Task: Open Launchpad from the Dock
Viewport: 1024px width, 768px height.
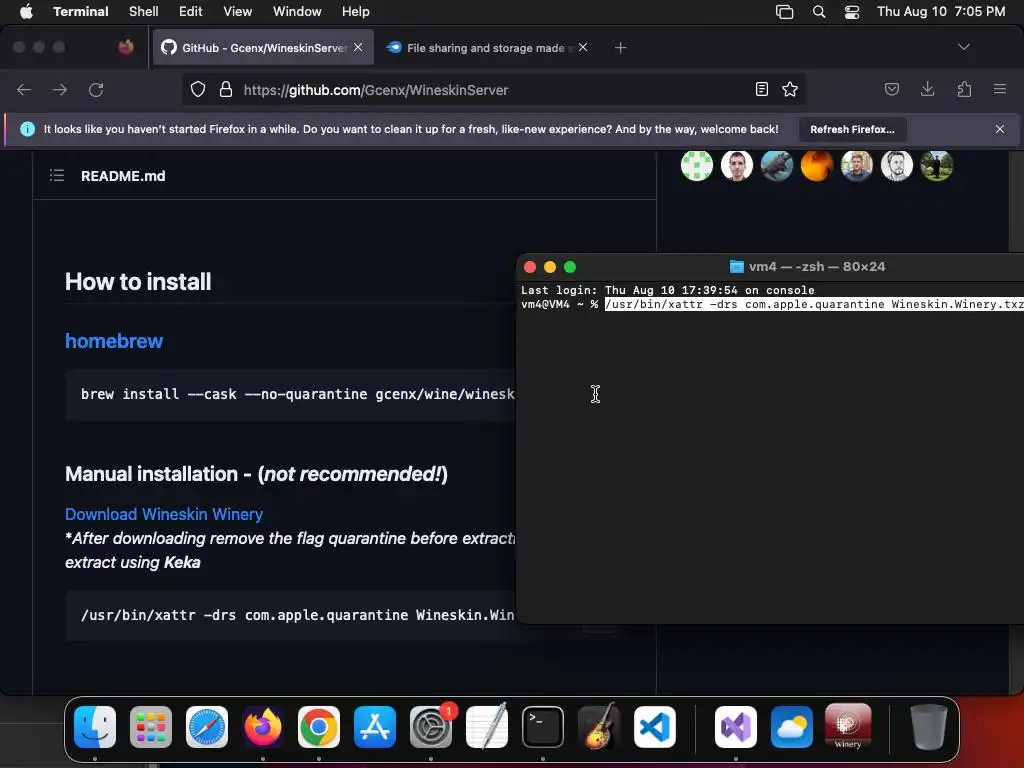Action: click(x=151, y=727)
